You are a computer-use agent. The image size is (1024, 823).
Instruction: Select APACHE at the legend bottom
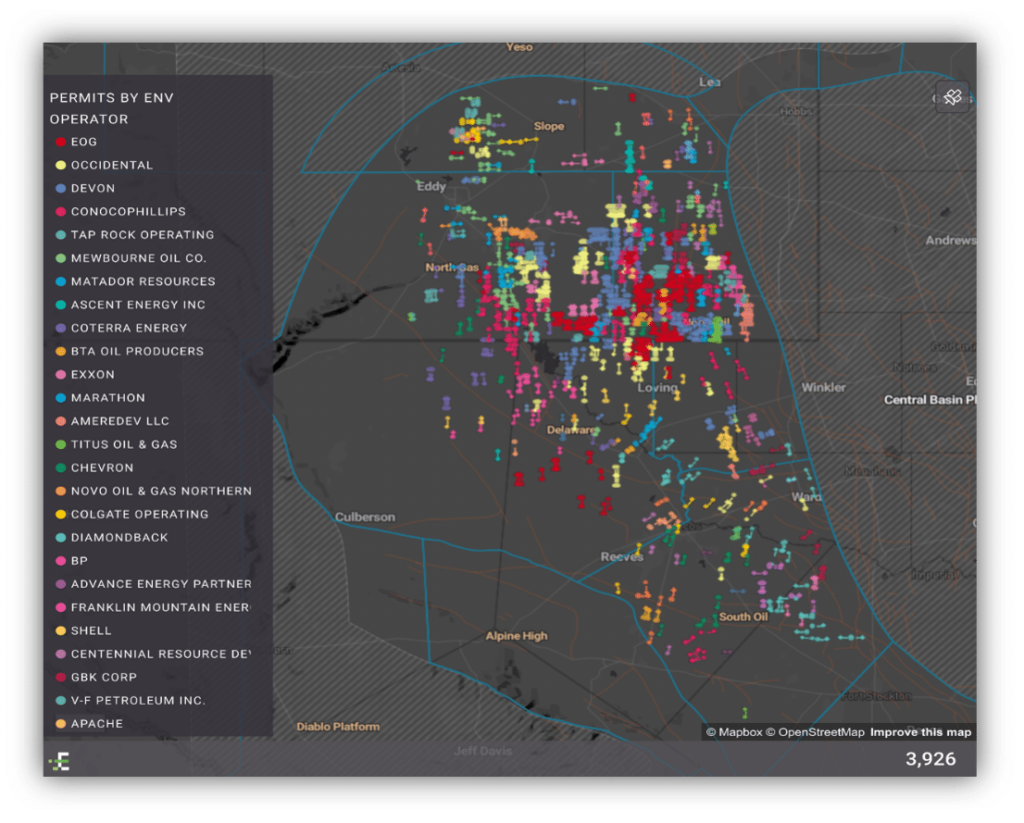(x=96, y=724)
